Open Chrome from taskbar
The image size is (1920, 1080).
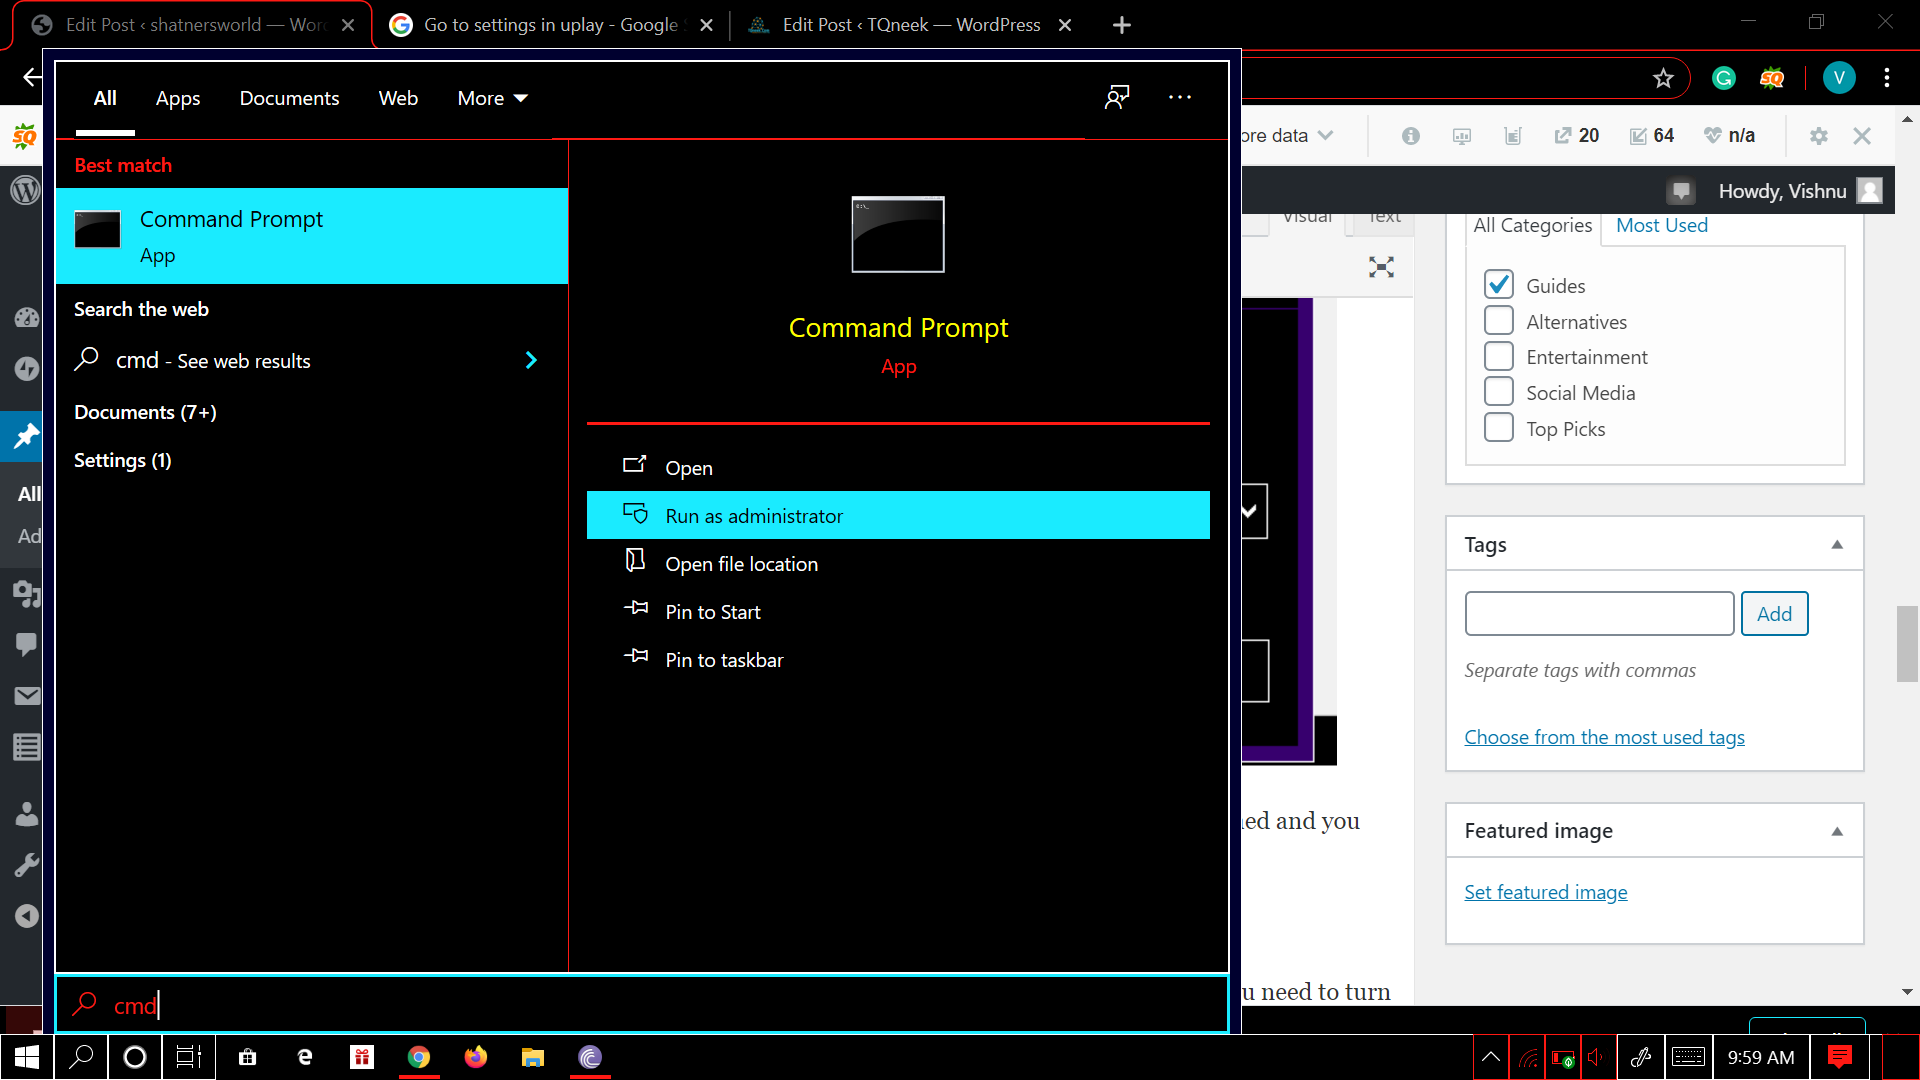[419, 1057]
